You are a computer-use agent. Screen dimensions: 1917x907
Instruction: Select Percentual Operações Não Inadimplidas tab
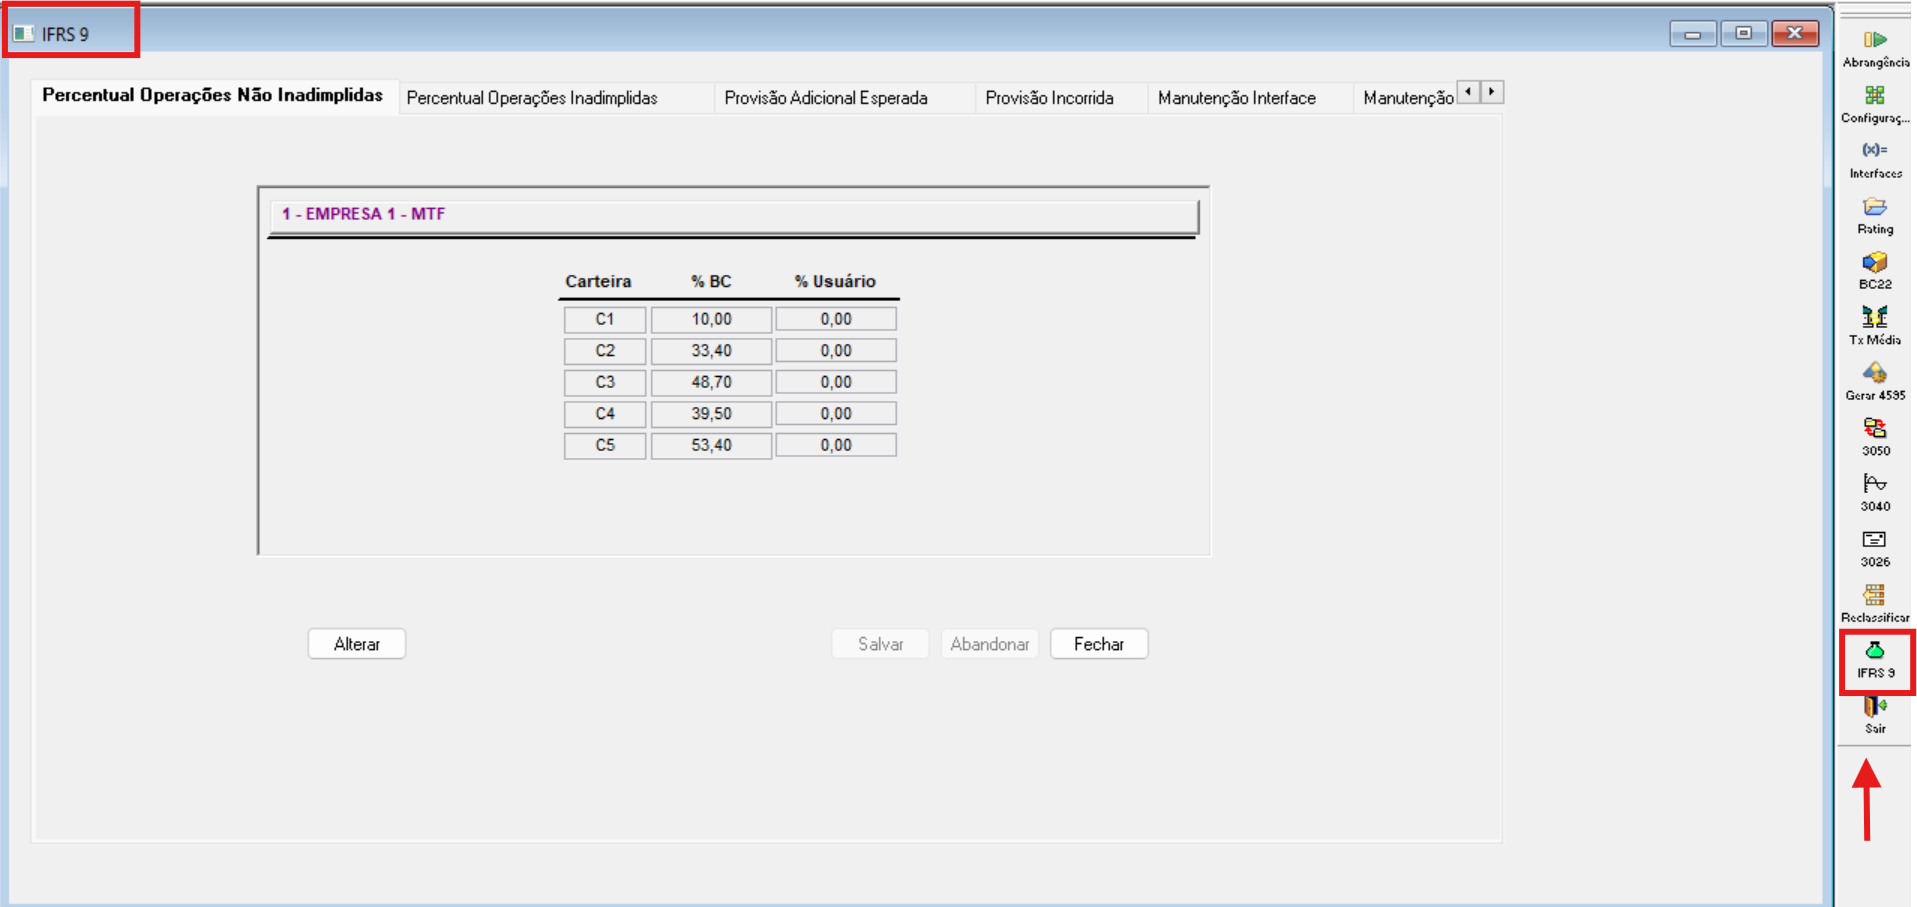[212, 96]
